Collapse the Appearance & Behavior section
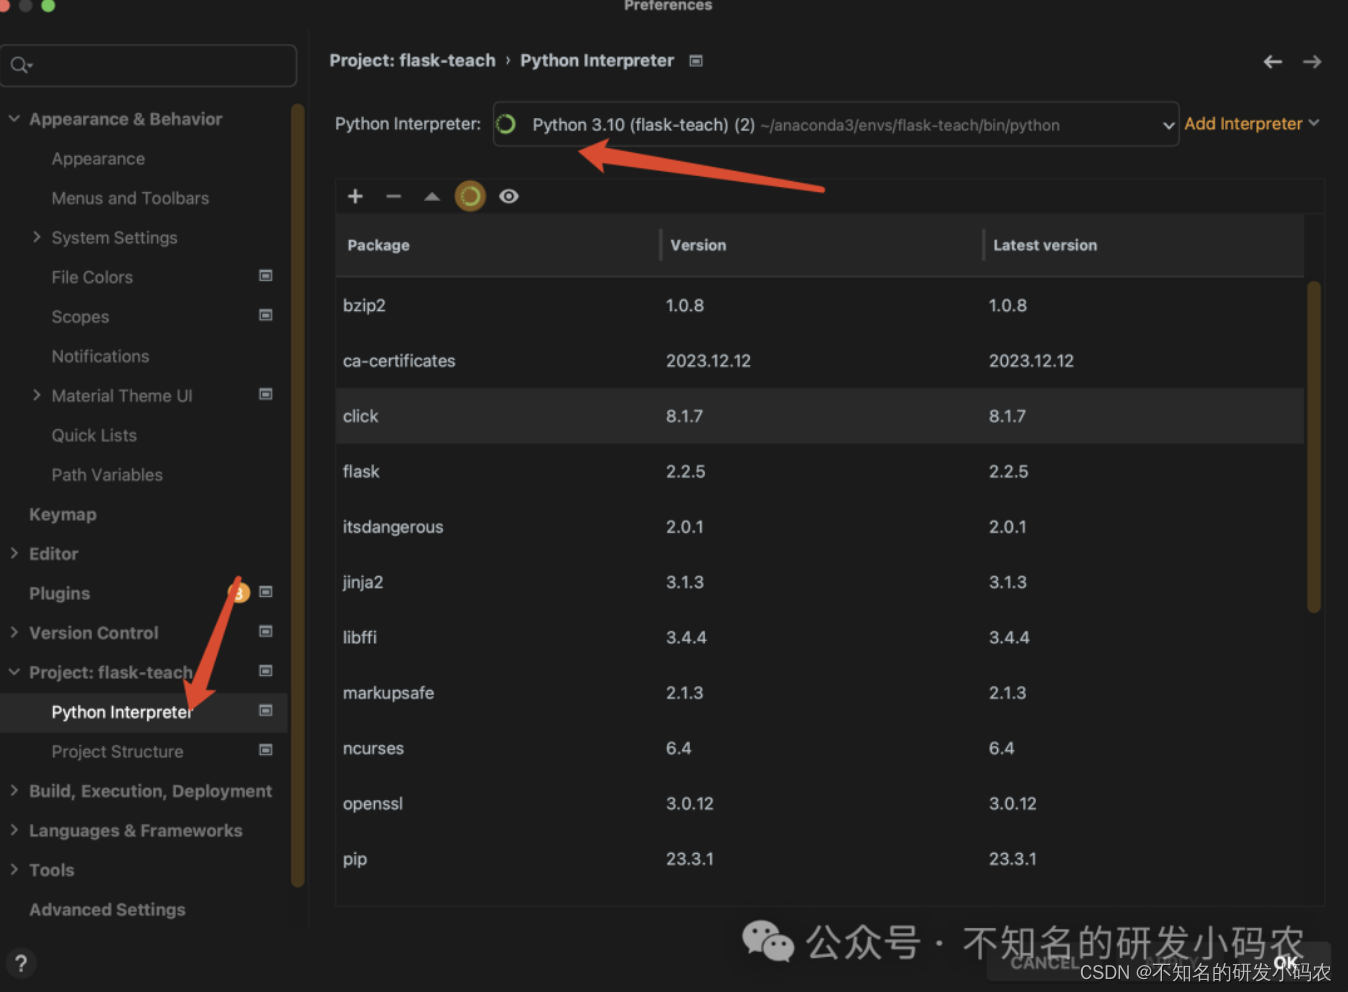The height and width of the screenshot is (992, 1348). click(14, 118)
